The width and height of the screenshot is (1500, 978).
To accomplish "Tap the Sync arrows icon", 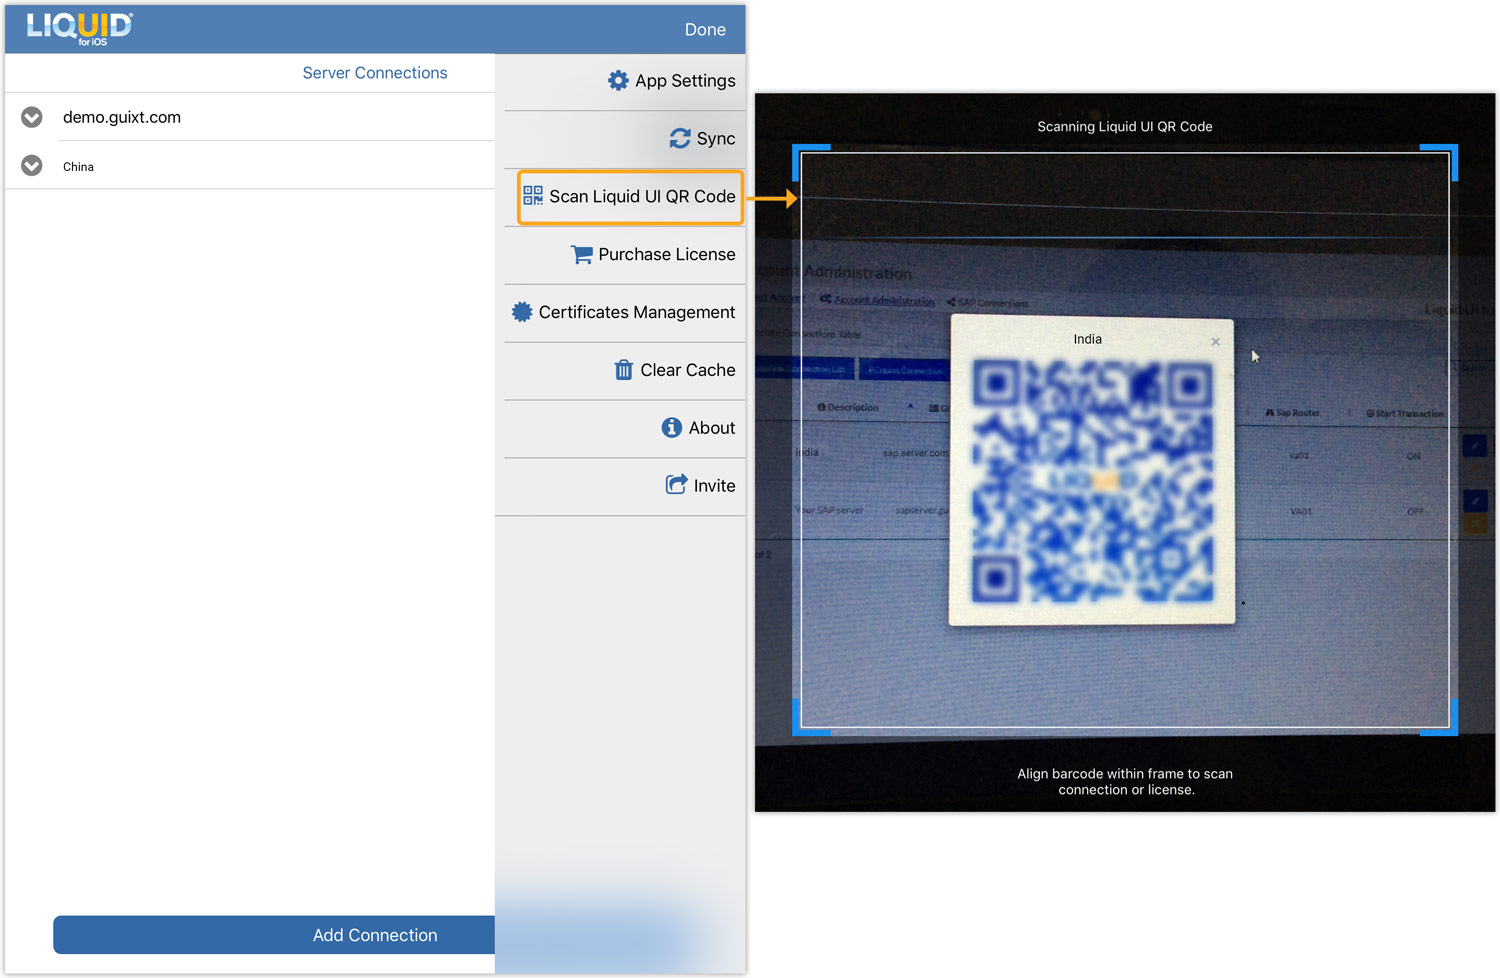I will [x=680, y=139].
